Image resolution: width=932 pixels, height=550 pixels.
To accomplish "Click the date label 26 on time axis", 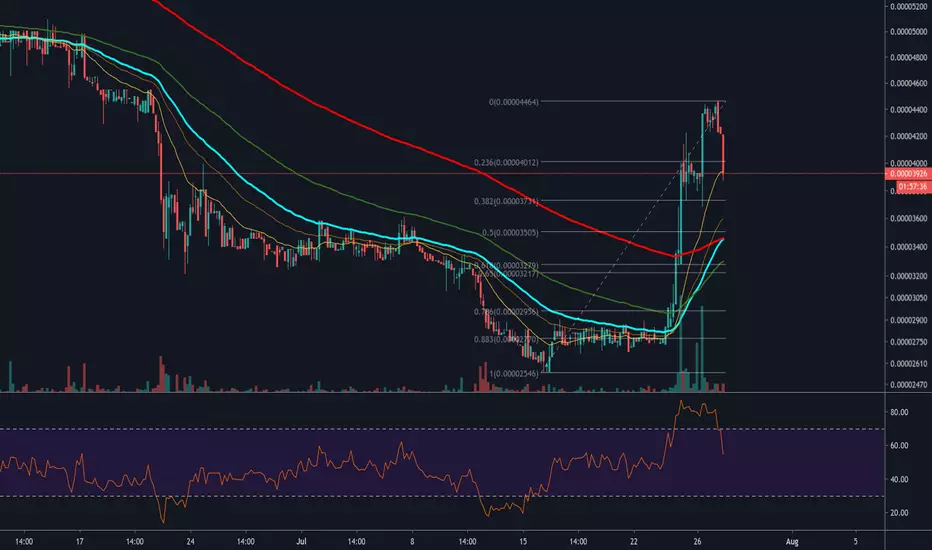I will point(697,542).
